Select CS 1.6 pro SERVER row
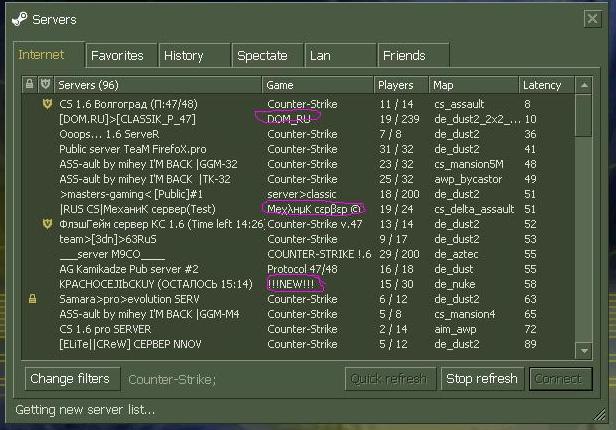The height and width of the screenshot is (430, 616). pos(299,329)
